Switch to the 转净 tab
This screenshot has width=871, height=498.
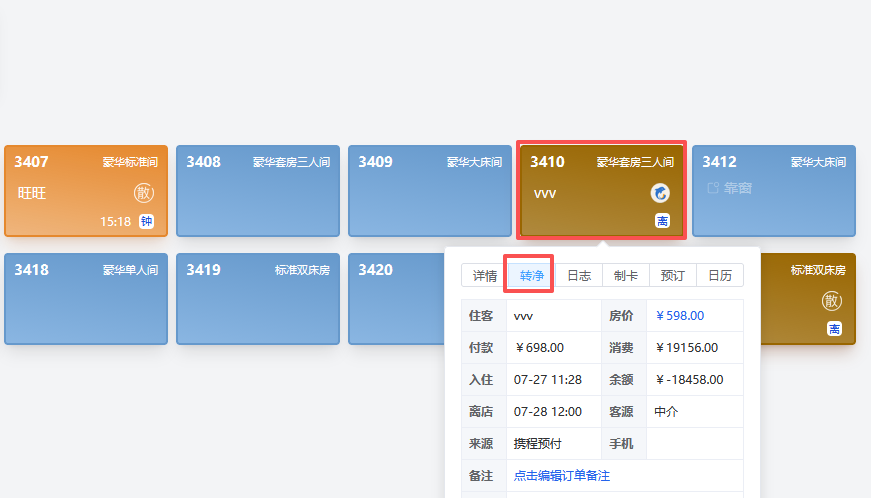[x=532, y=275]
